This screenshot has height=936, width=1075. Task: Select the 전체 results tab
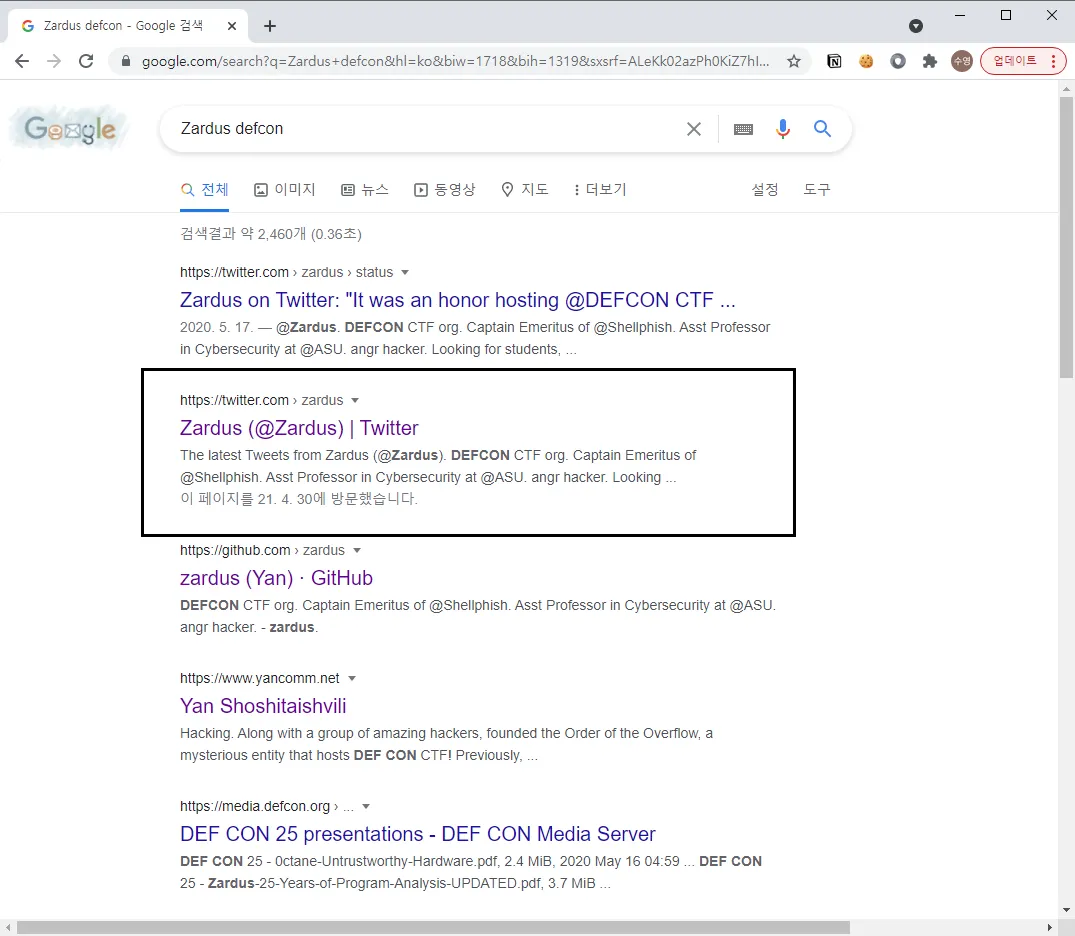(204, 190)
